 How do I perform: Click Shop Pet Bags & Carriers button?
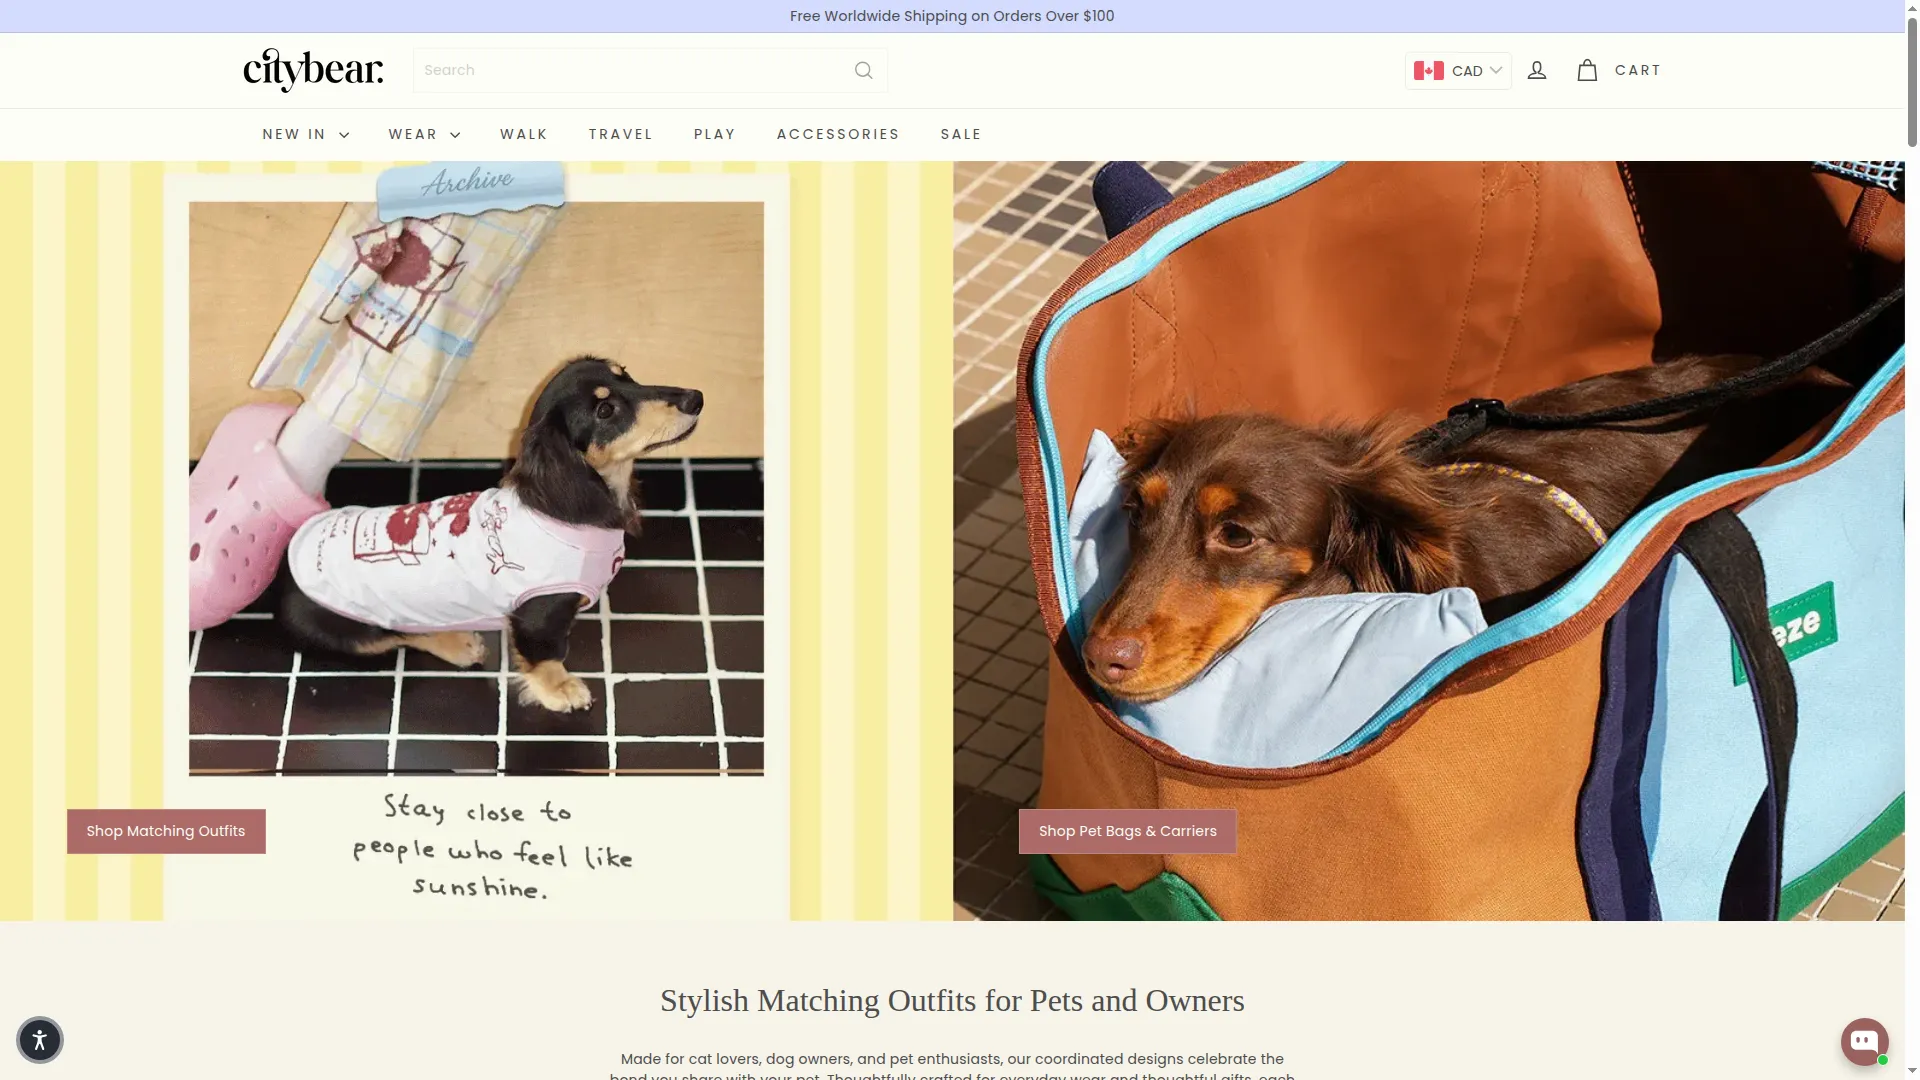pos(1128,831)
